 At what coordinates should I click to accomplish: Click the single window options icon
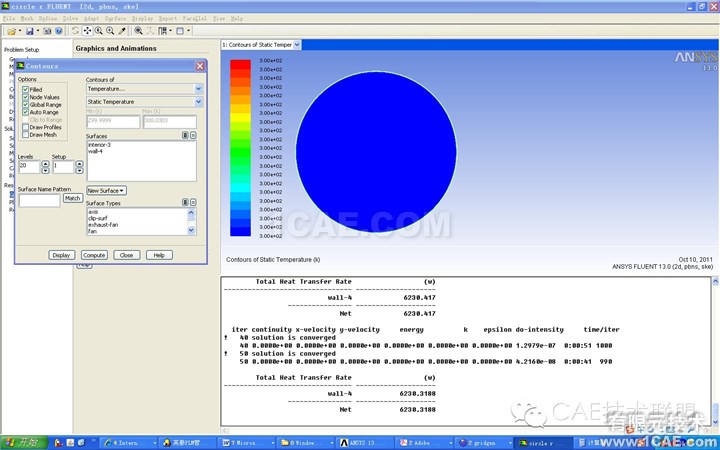(180, 31)
